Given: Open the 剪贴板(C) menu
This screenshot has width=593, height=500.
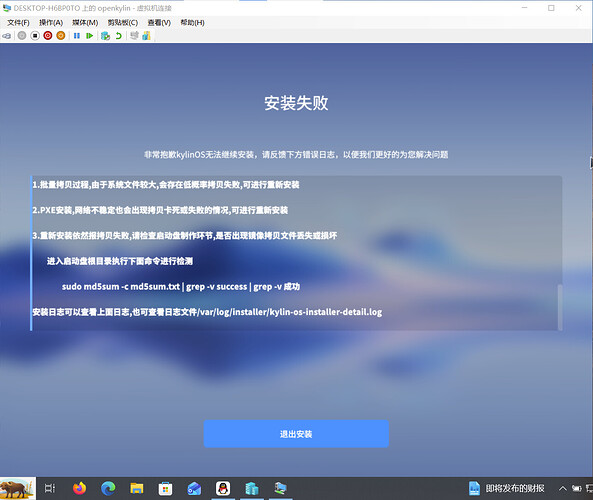Looking at the screenshot, I should (x=123, y=23).
